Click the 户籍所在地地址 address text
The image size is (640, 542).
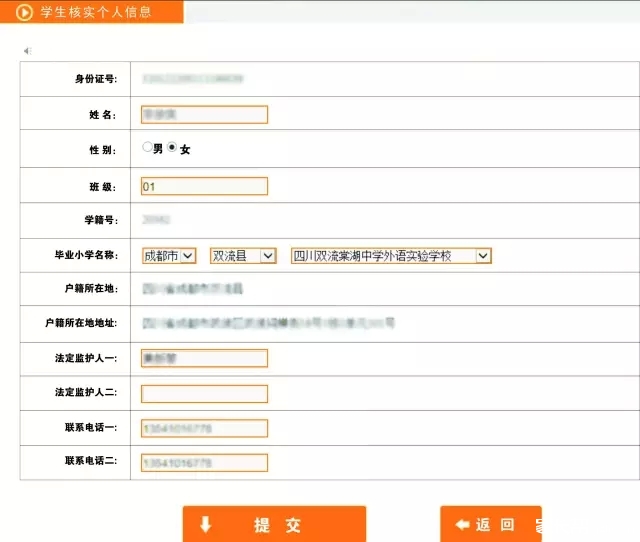click(x=268, y=323)
